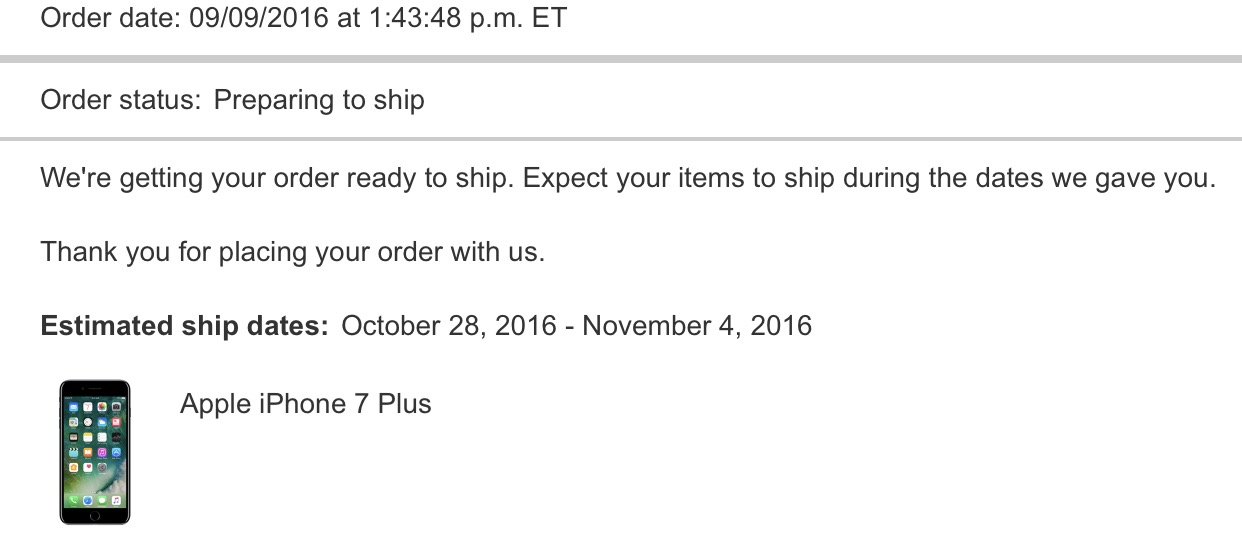1242x536 pixels.
Task: Click the front camera area of pictured iPhone
Action: [x=95, y=388]
